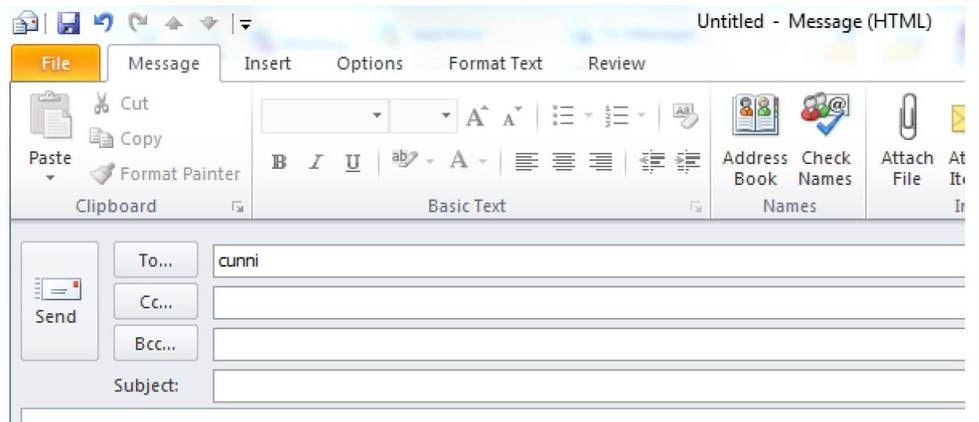
Task: Open the Format Text tab
Action: click(x=496, y=63)
